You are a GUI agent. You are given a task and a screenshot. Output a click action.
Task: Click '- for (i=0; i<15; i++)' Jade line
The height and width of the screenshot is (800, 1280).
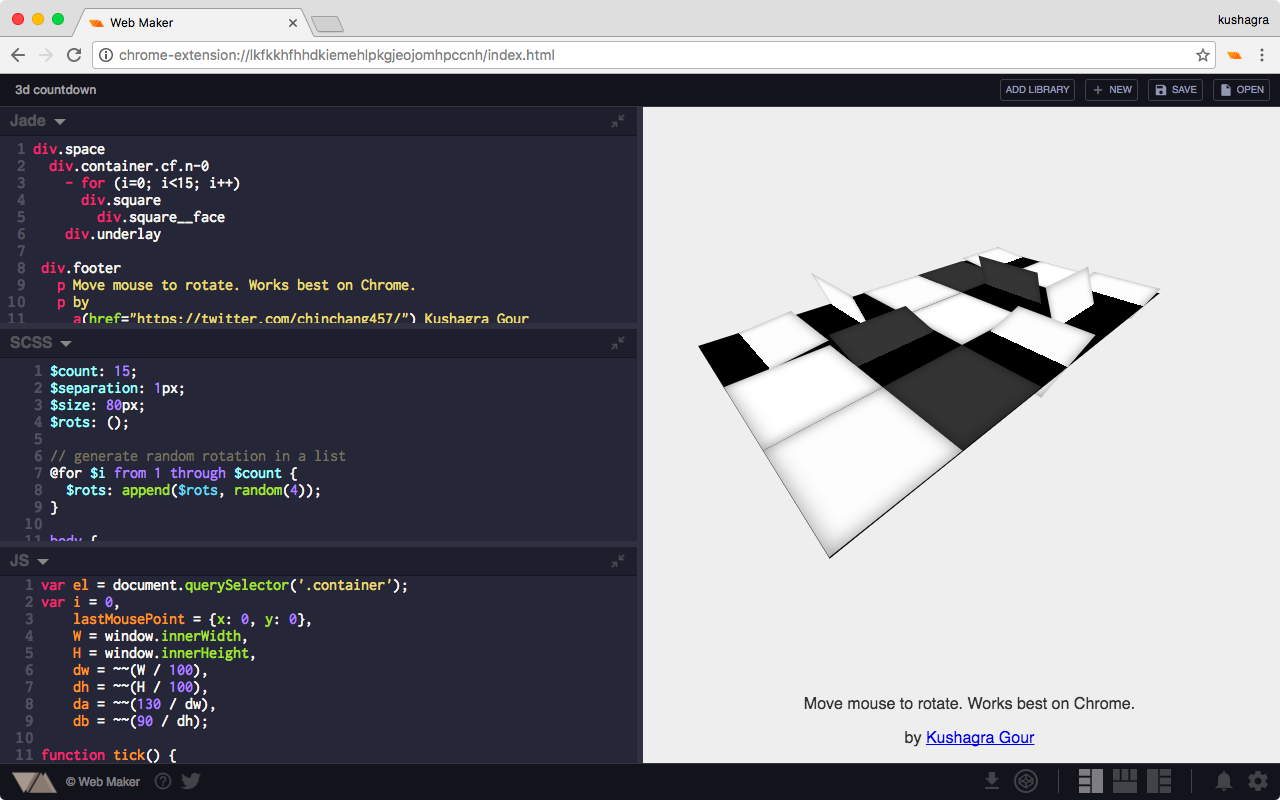click(x=153, y=184)
